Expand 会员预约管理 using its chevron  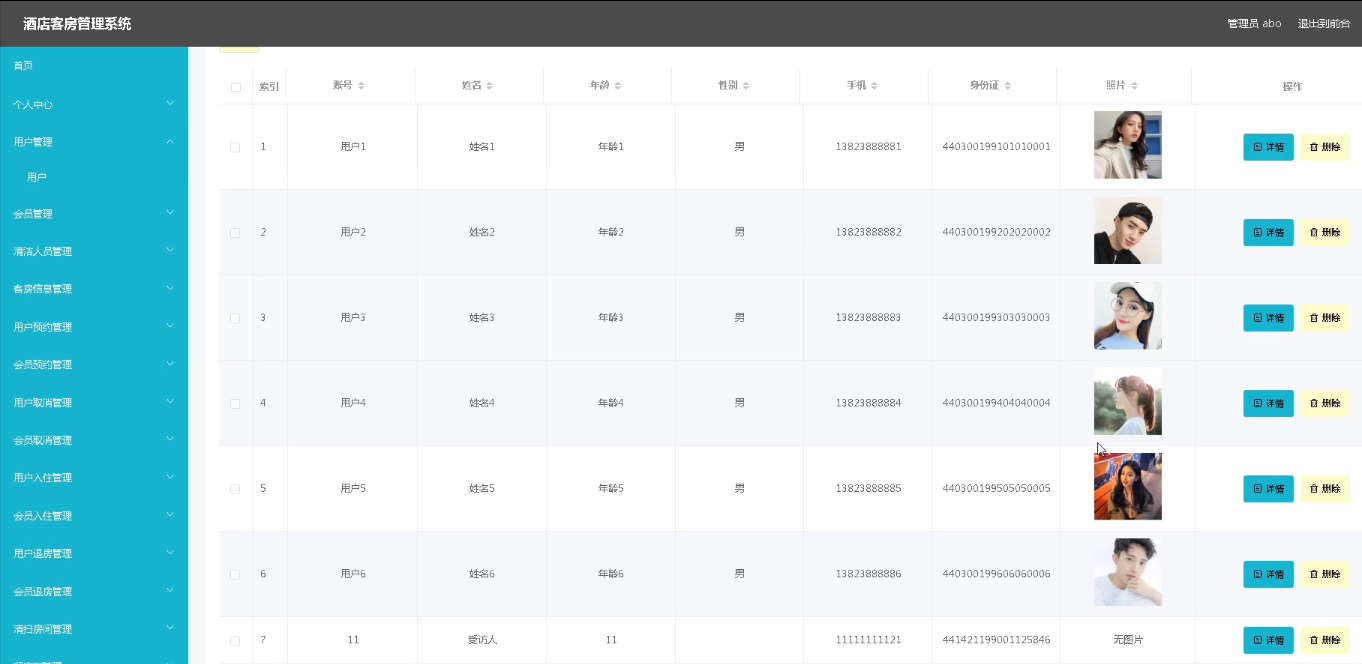pos(170,364)
